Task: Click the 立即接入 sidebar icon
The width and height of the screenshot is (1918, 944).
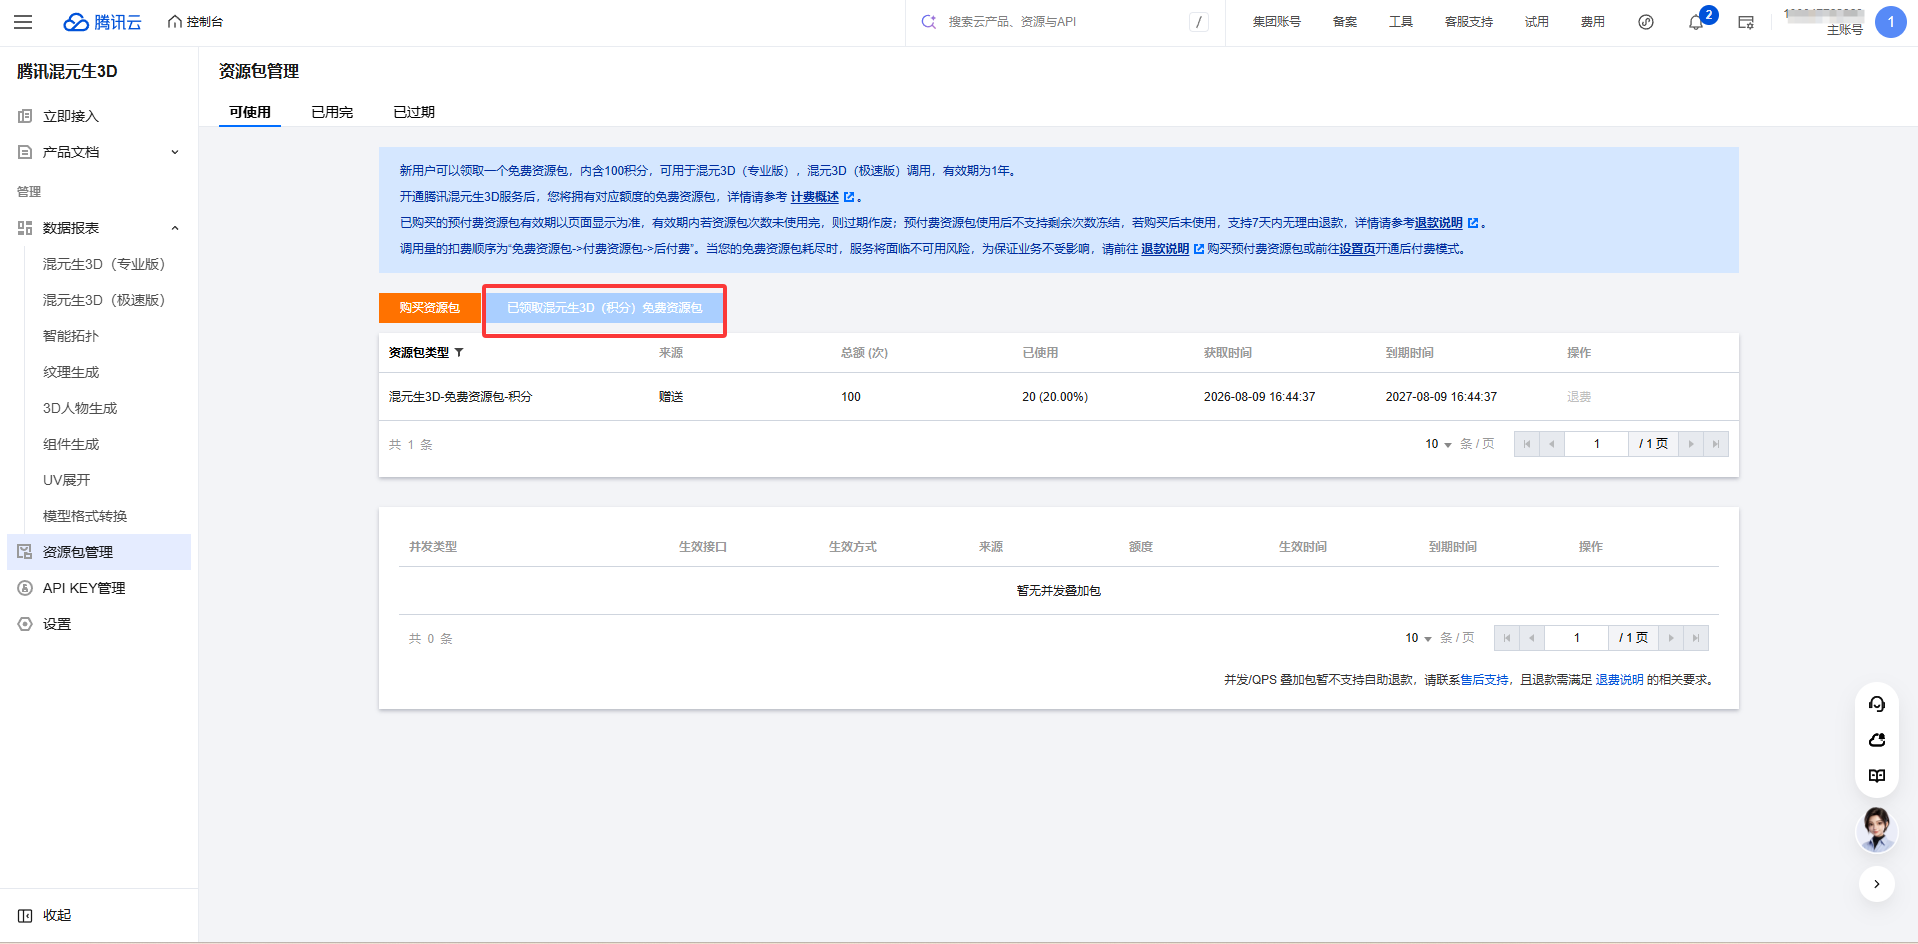Action: (x=25, y=116)
